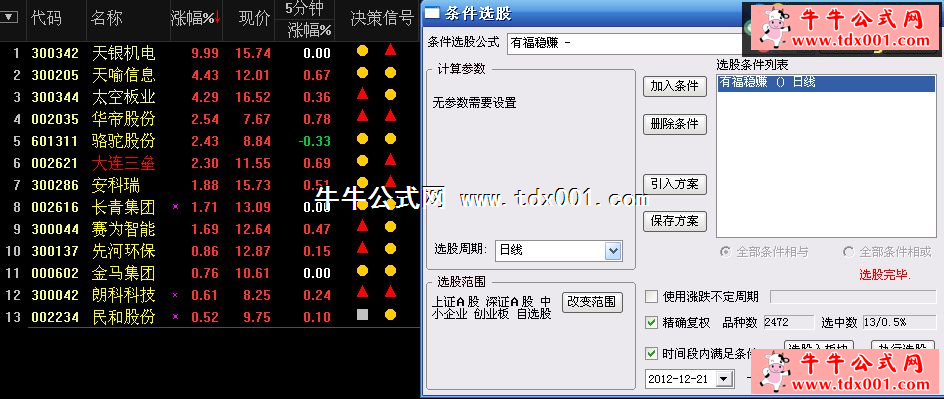Enable 使用涨跌不定周期 checkbox

(x=651, y=297)
